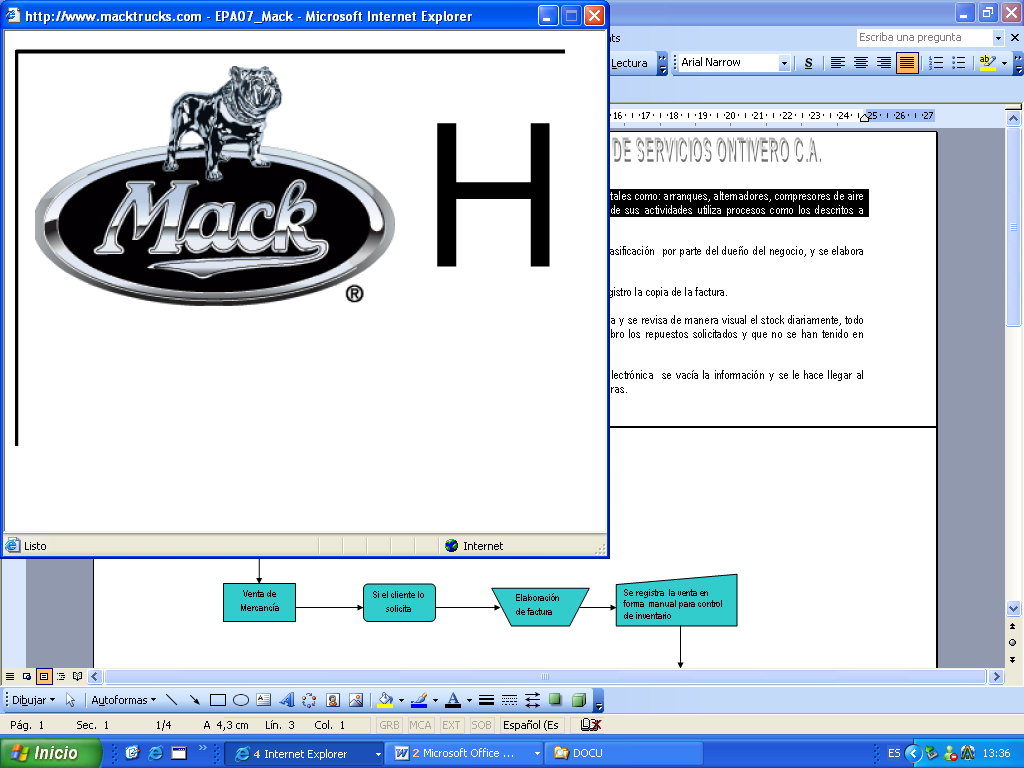Center the text in Word toolbar
1024x768 pixels.
861,63
